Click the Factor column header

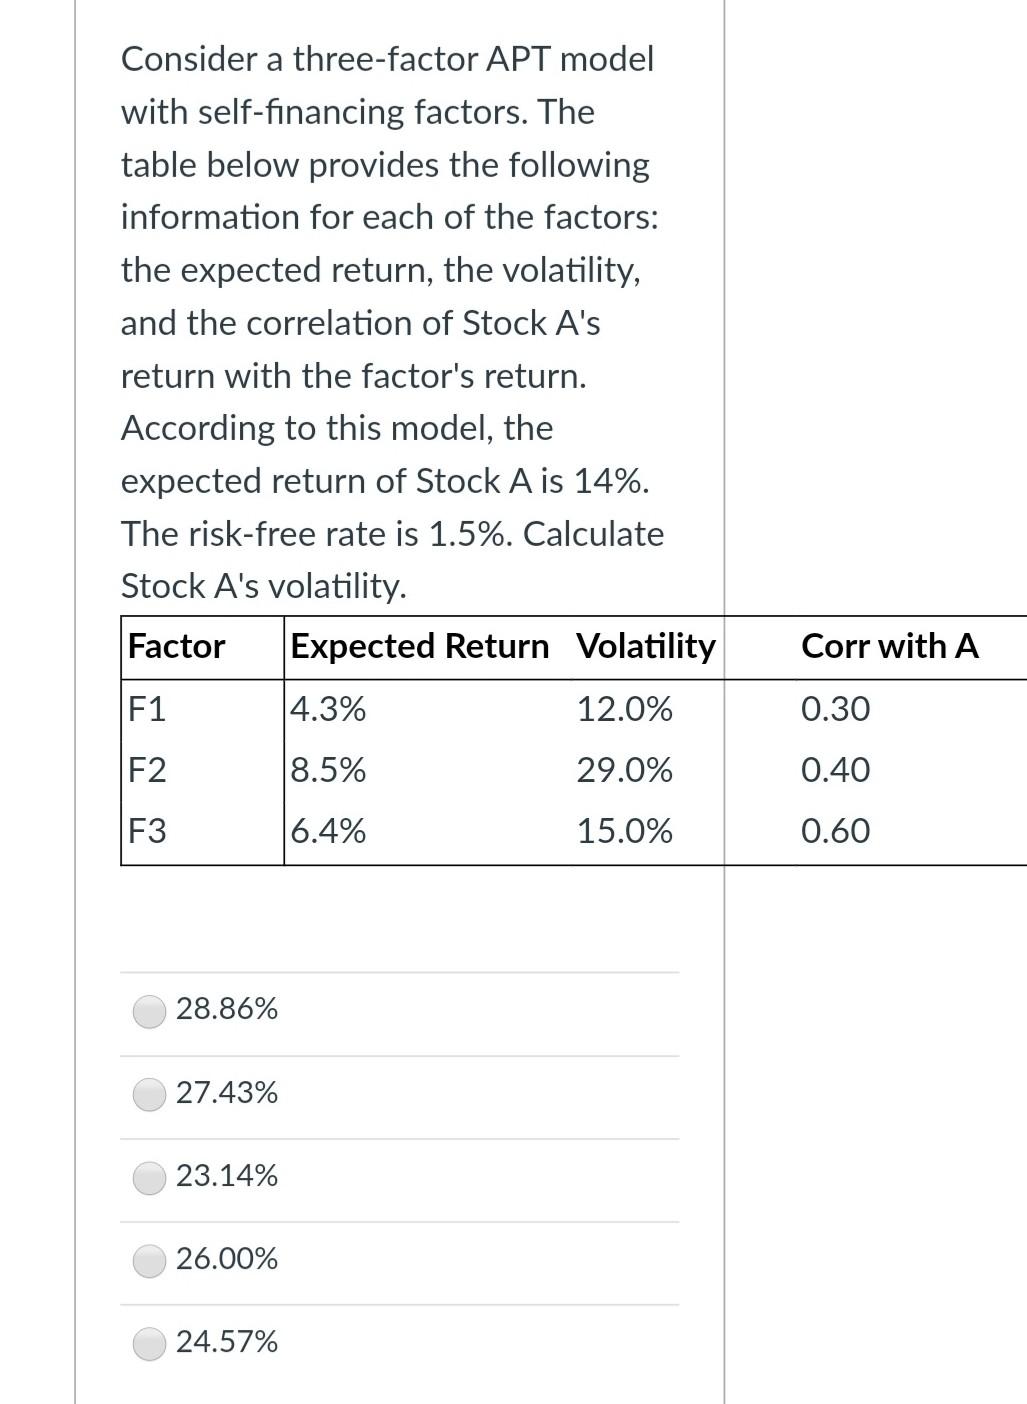click(x=175, y=646)
